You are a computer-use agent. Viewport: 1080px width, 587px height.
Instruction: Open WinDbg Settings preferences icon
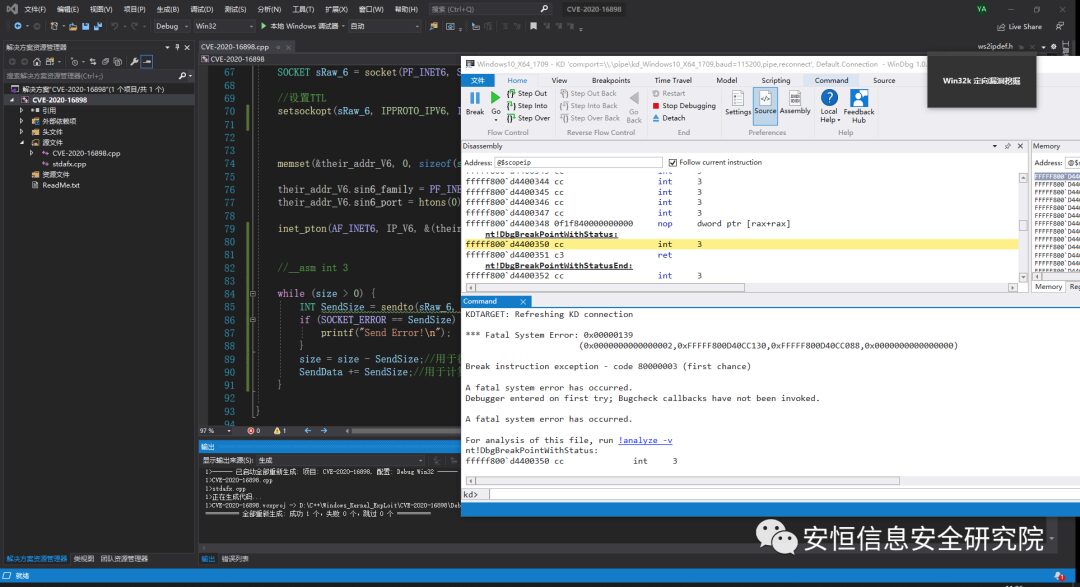click(x=738, y=103)
